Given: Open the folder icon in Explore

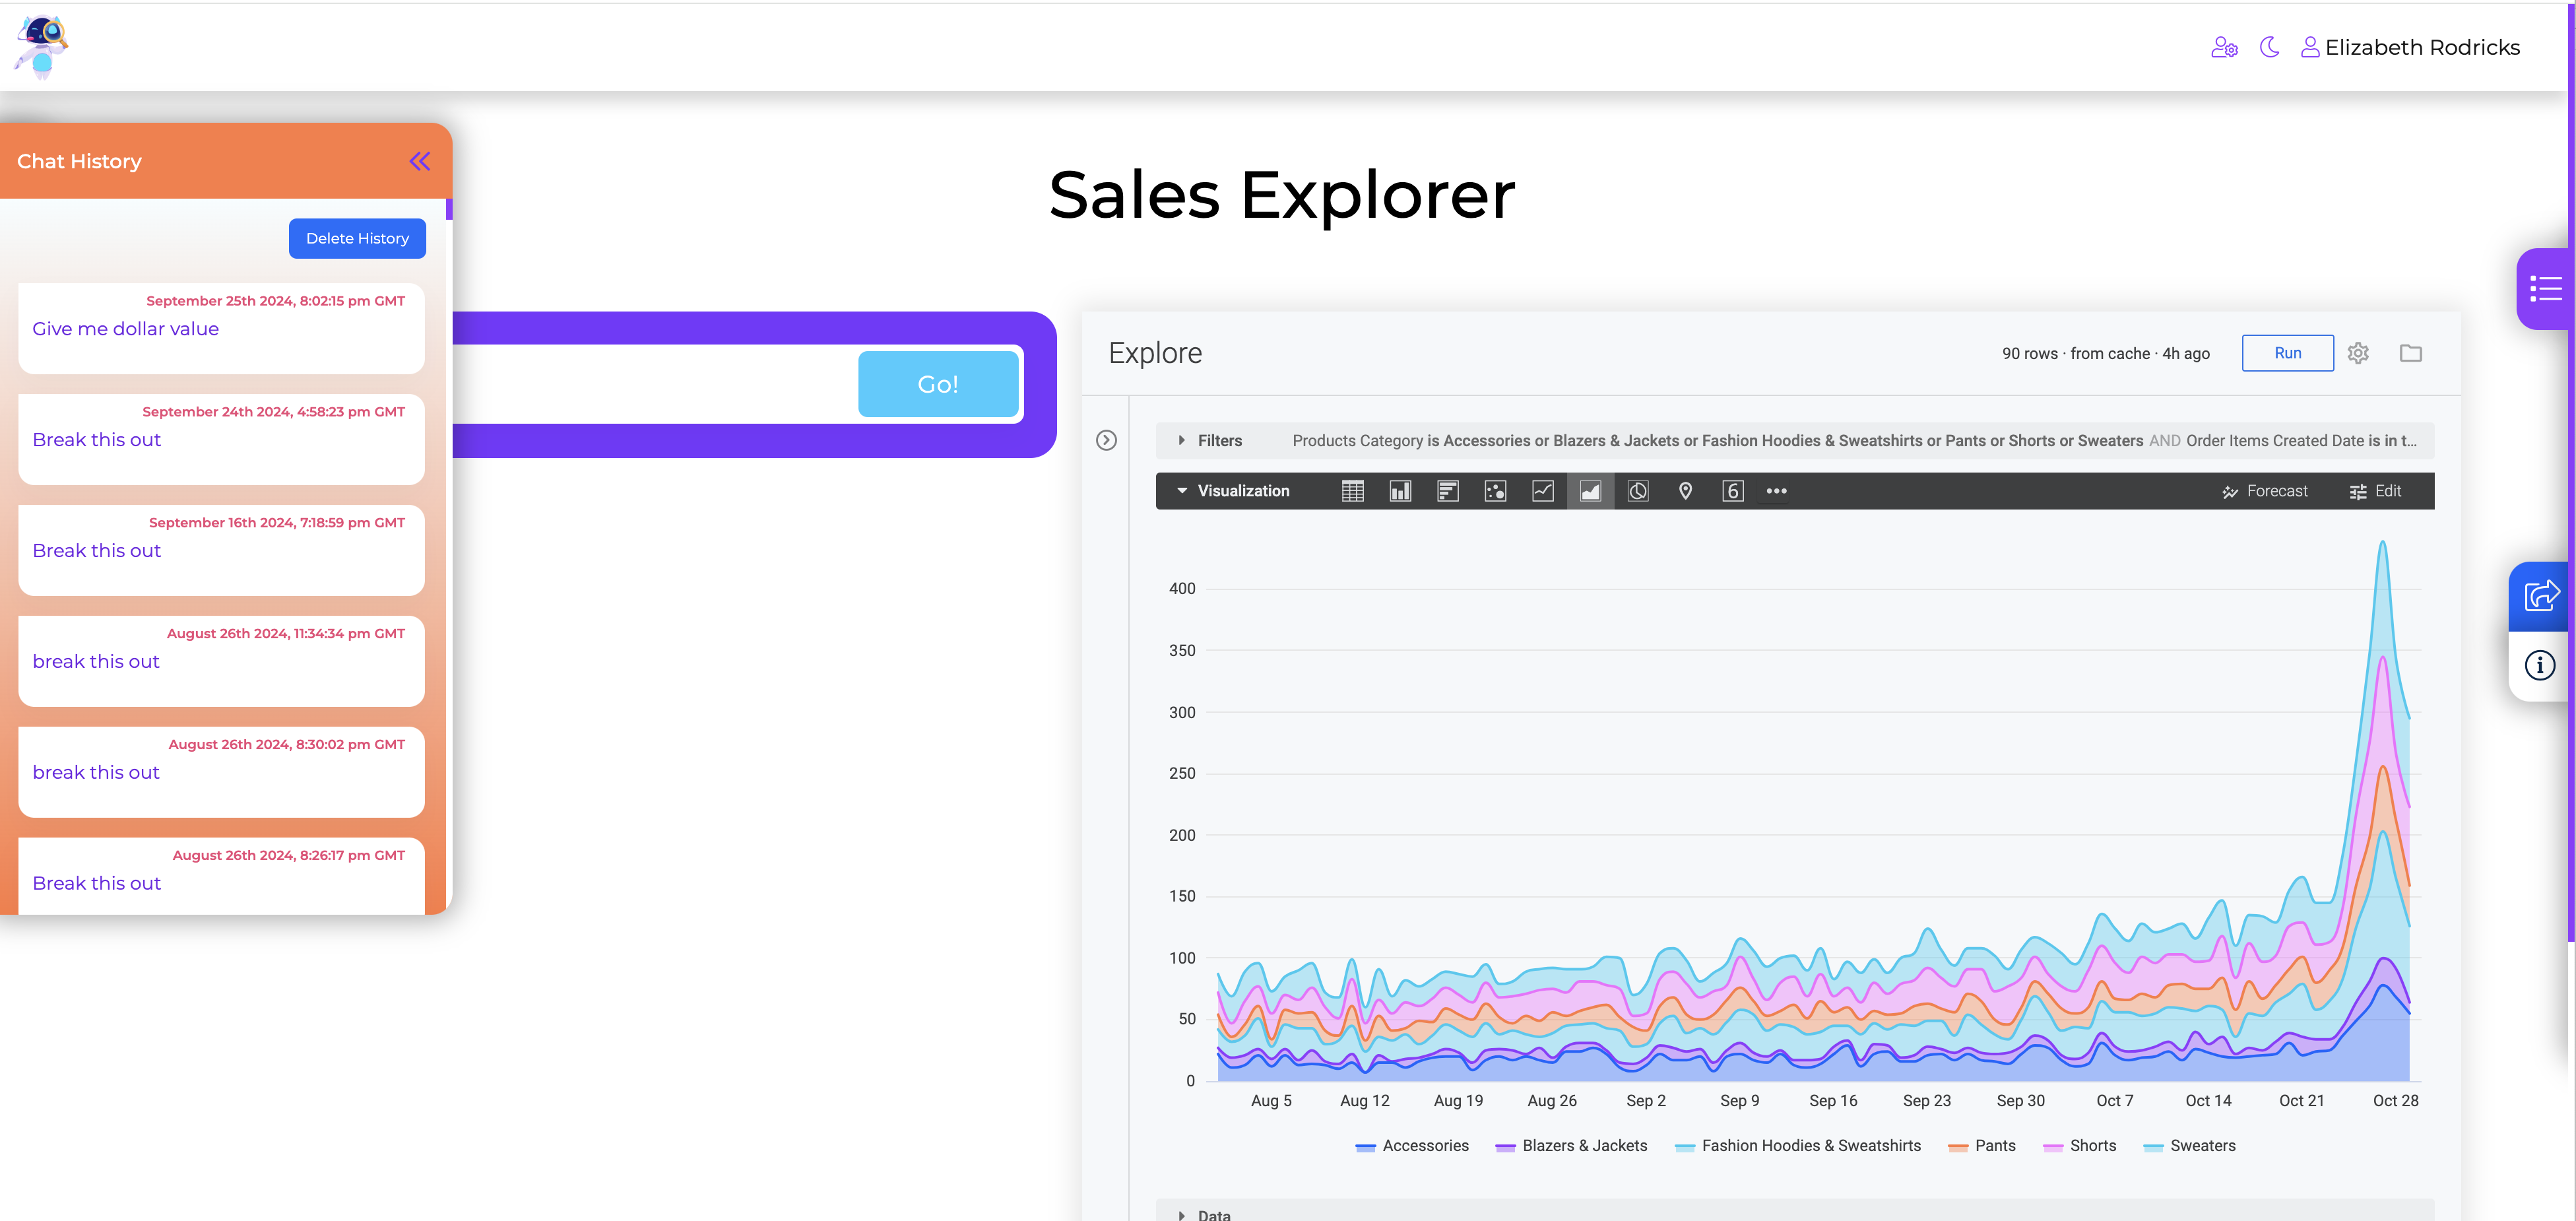Looking at the screenshot, I should coord(2411,353).
